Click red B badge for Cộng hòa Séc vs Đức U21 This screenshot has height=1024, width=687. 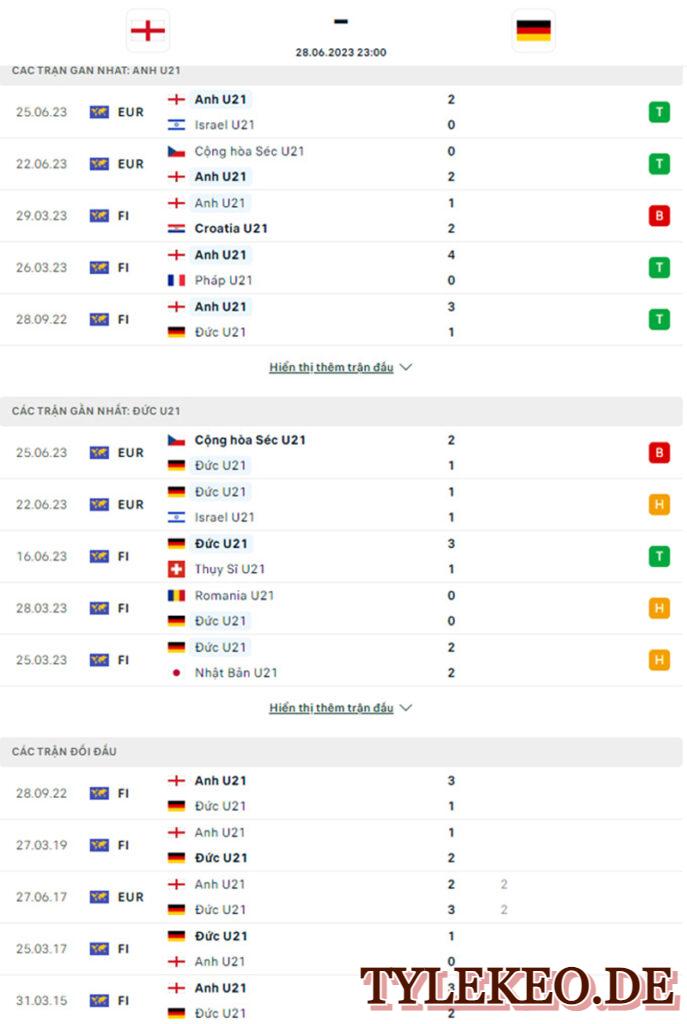click(x=659, y=453)
